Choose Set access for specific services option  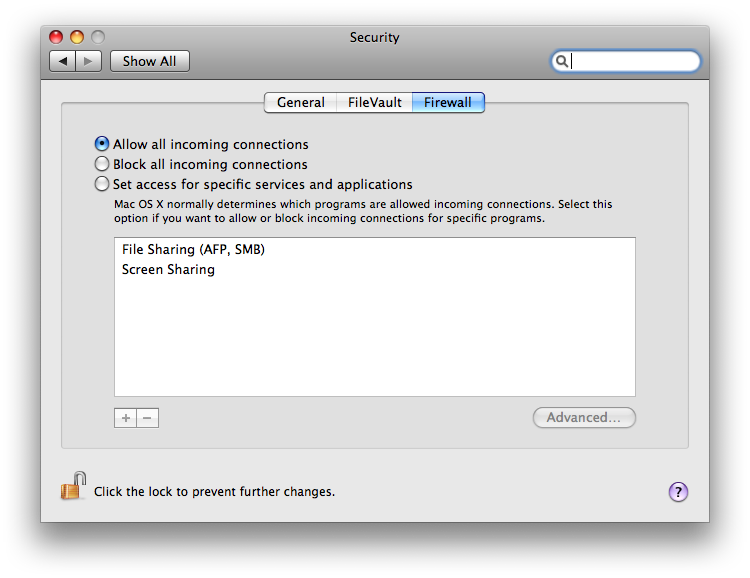102,184
